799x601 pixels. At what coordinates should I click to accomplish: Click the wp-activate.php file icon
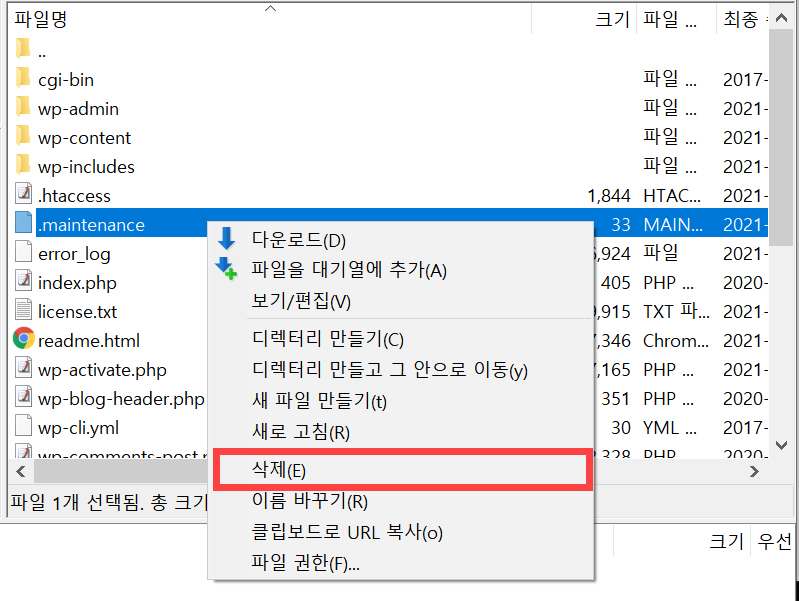[23, 368]
